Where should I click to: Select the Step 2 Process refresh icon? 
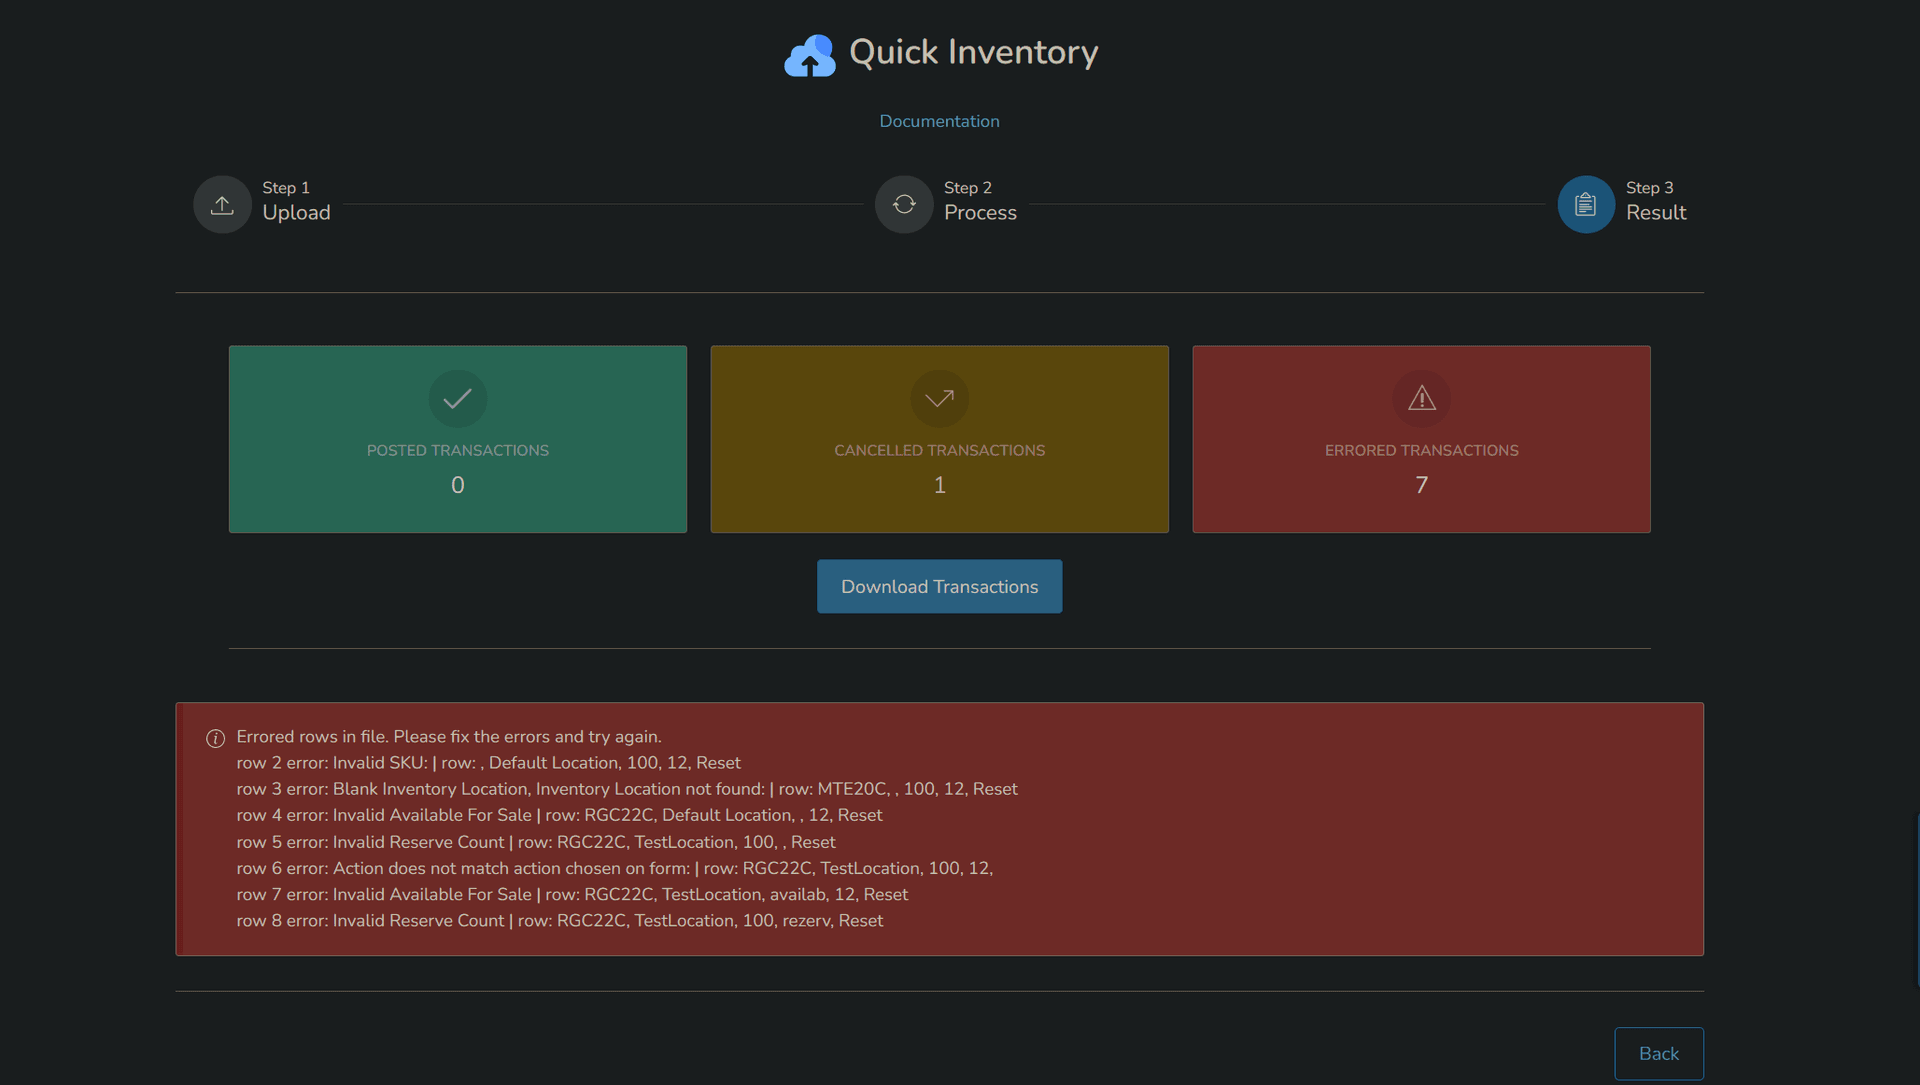903,204
